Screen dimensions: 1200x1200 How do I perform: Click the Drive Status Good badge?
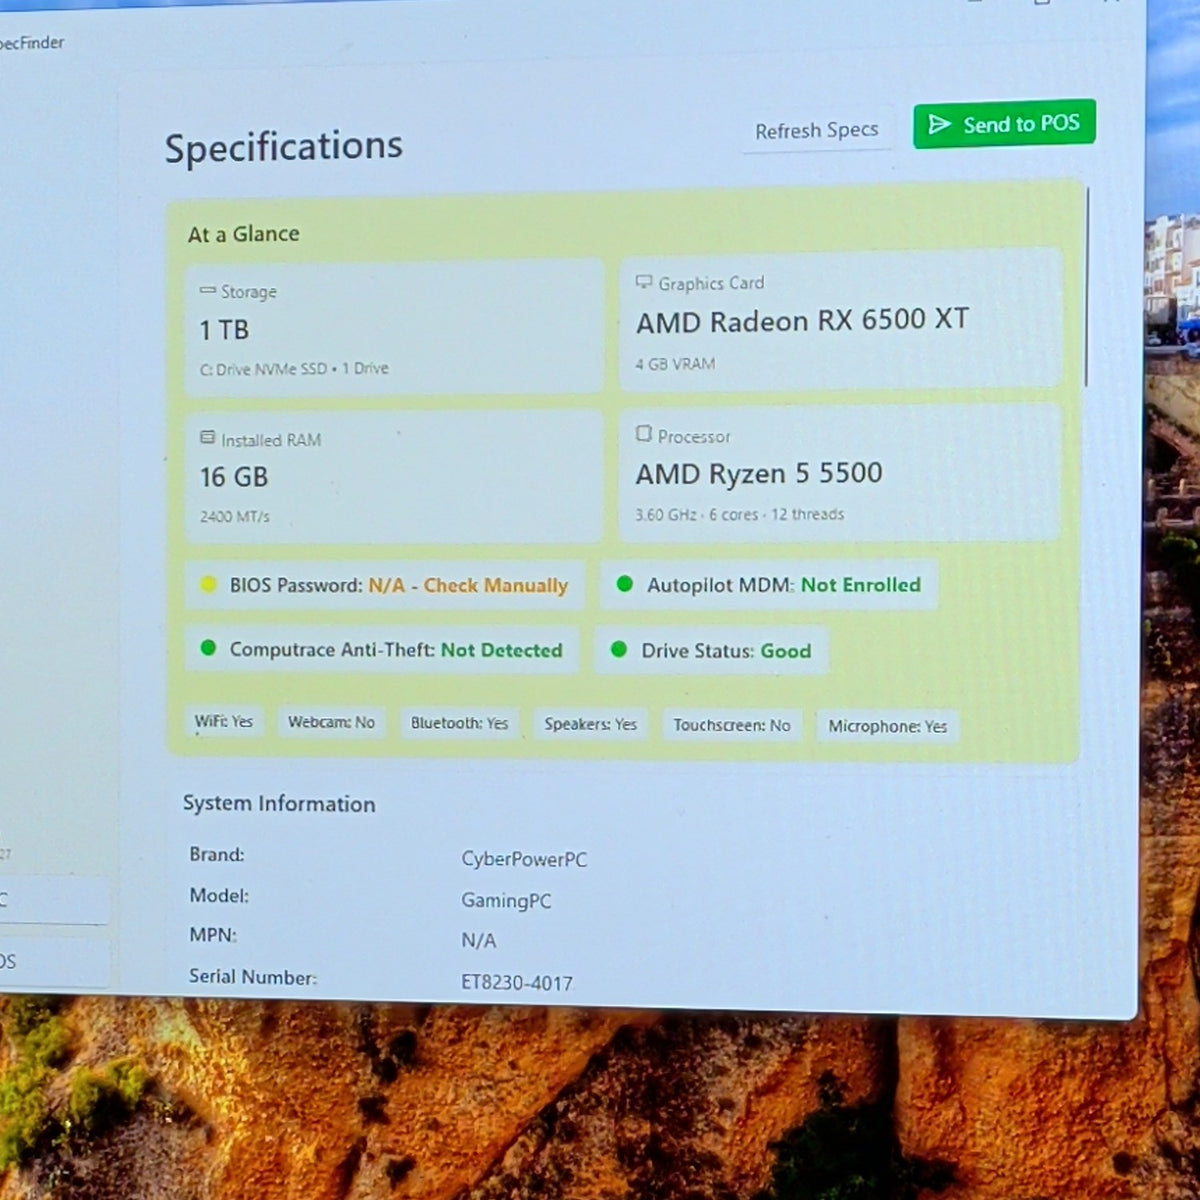click(x=711, y=651)
